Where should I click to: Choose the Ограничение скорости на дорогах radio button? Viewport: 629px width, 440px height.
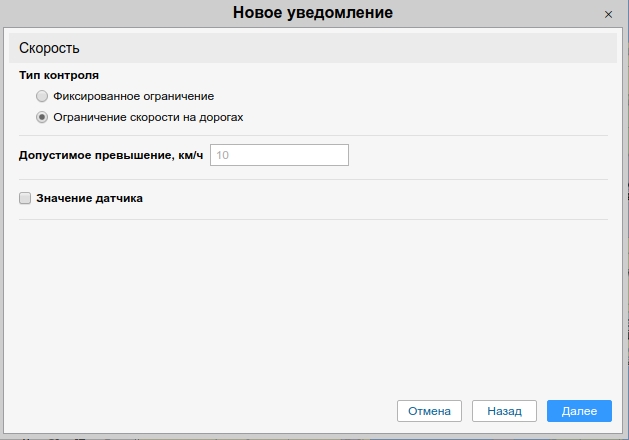click(41, 117)
